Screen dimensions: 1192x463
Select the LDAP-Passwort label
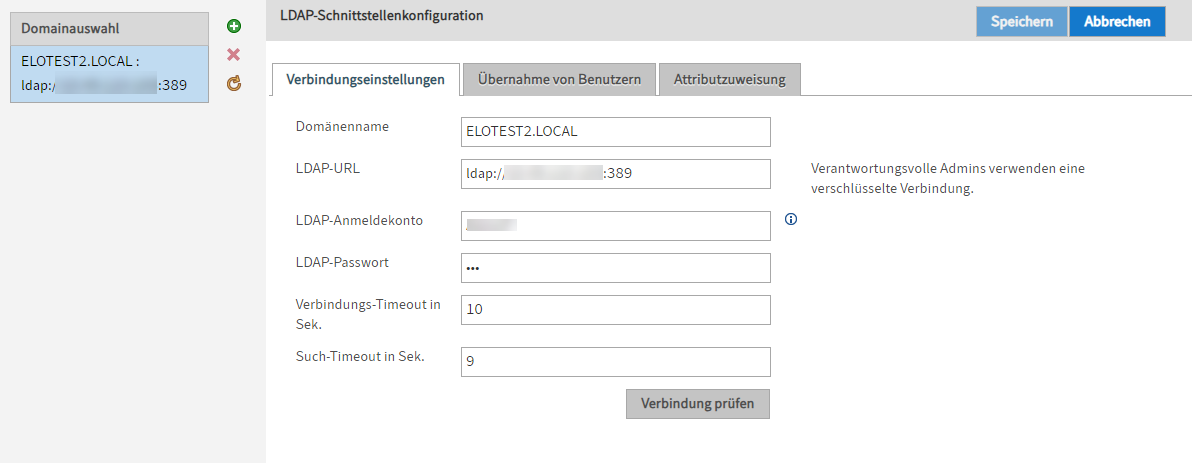342,262
